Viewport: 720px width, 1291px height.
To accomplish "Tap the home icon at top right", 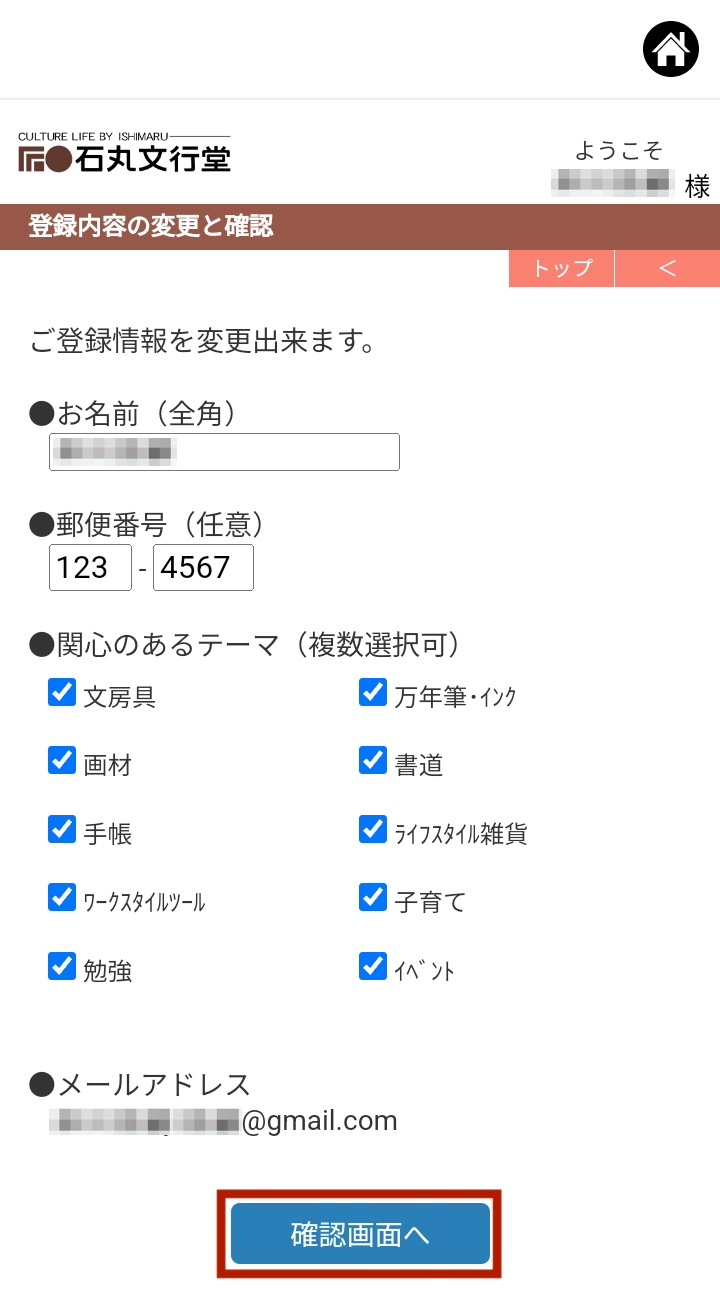I will [x=671, y=49].
